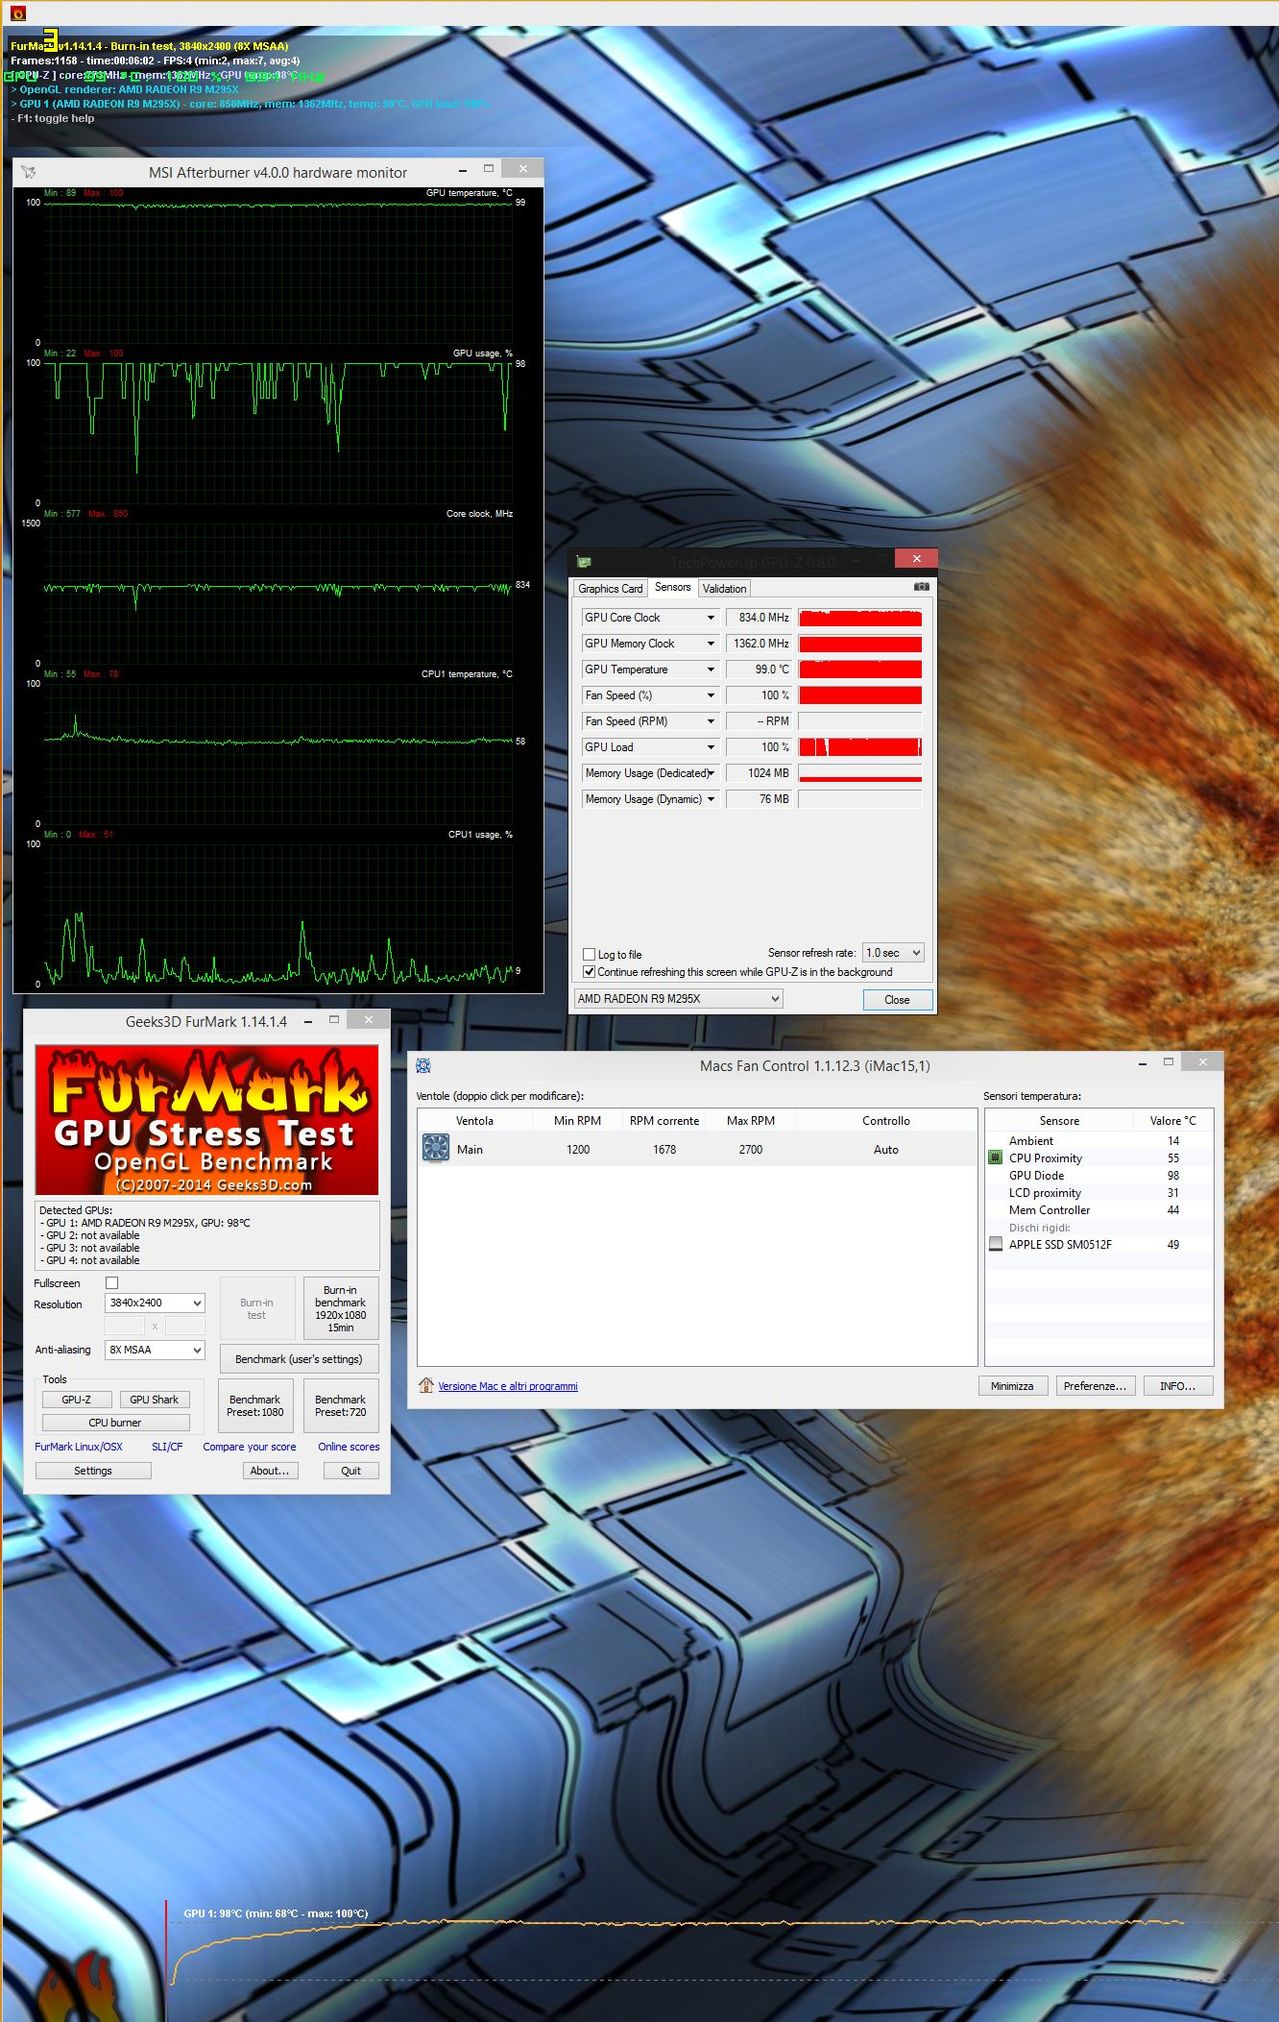Click the Close button in GPU-Z
The height and width of the screenshot is (2022, 1279).
[897, 999]
